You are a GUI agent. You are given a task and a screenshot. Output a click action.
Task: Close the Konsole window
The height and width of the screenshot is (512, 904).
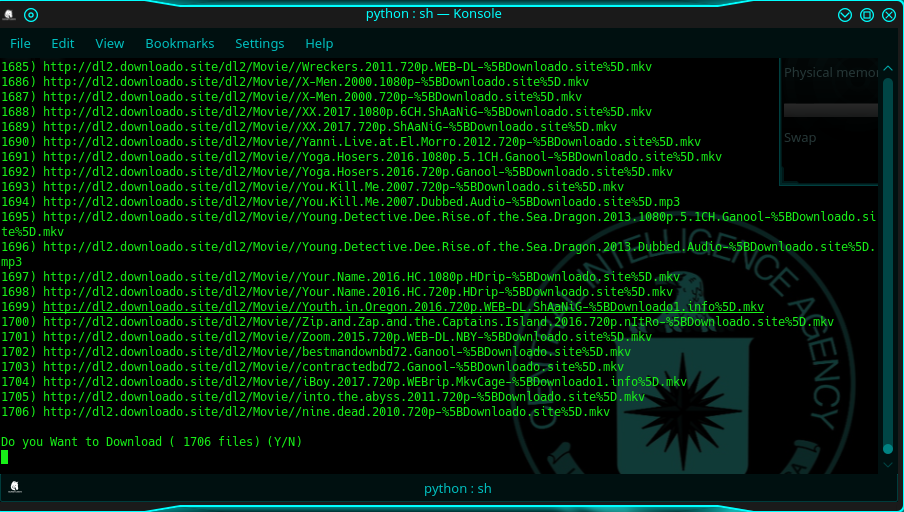[x=889, y=15]
